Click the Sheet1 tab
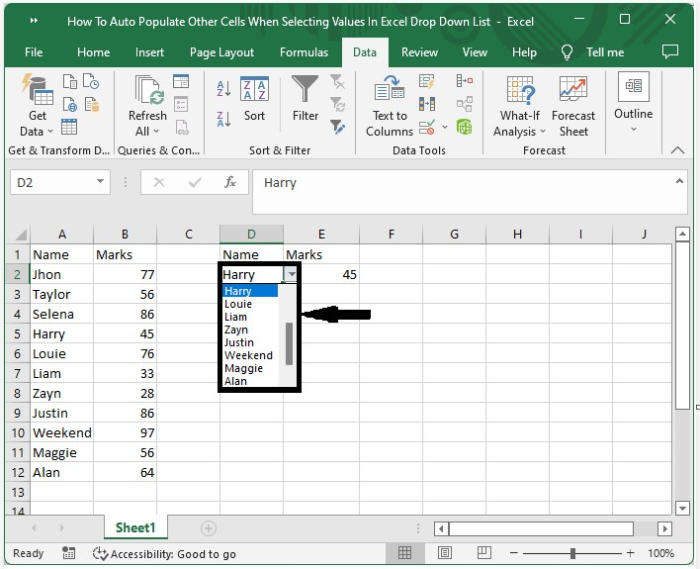The height and width of the screenshot is (569, 700). [135, 527]
